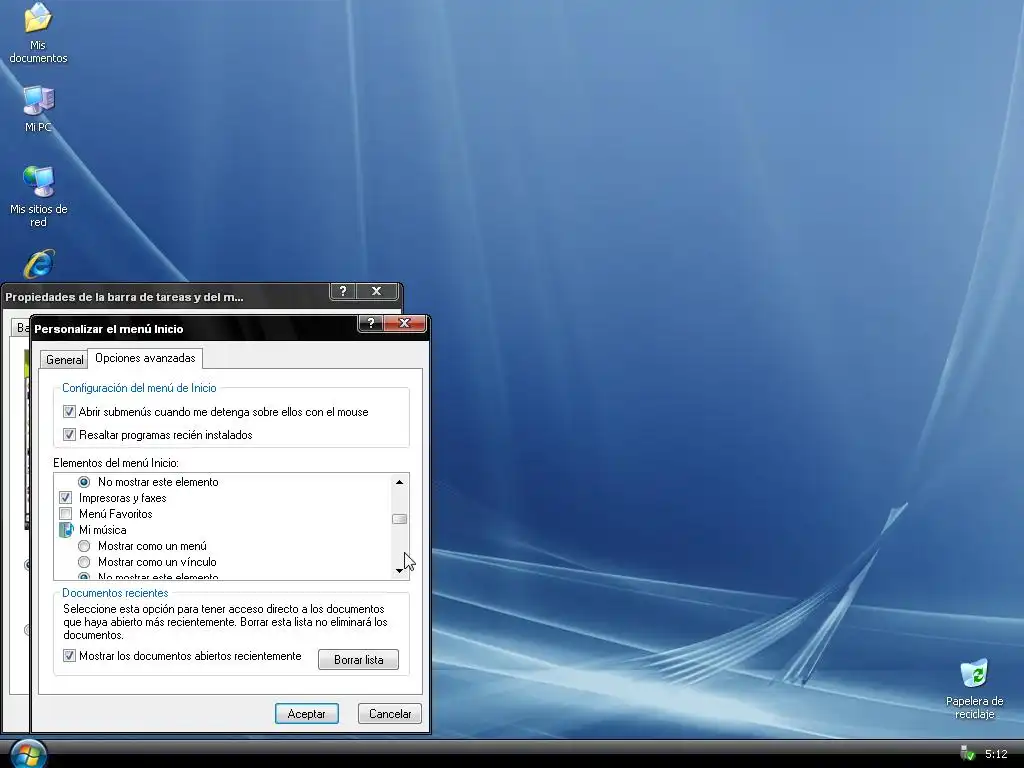Click the Borrar lista button

(358, 660)
